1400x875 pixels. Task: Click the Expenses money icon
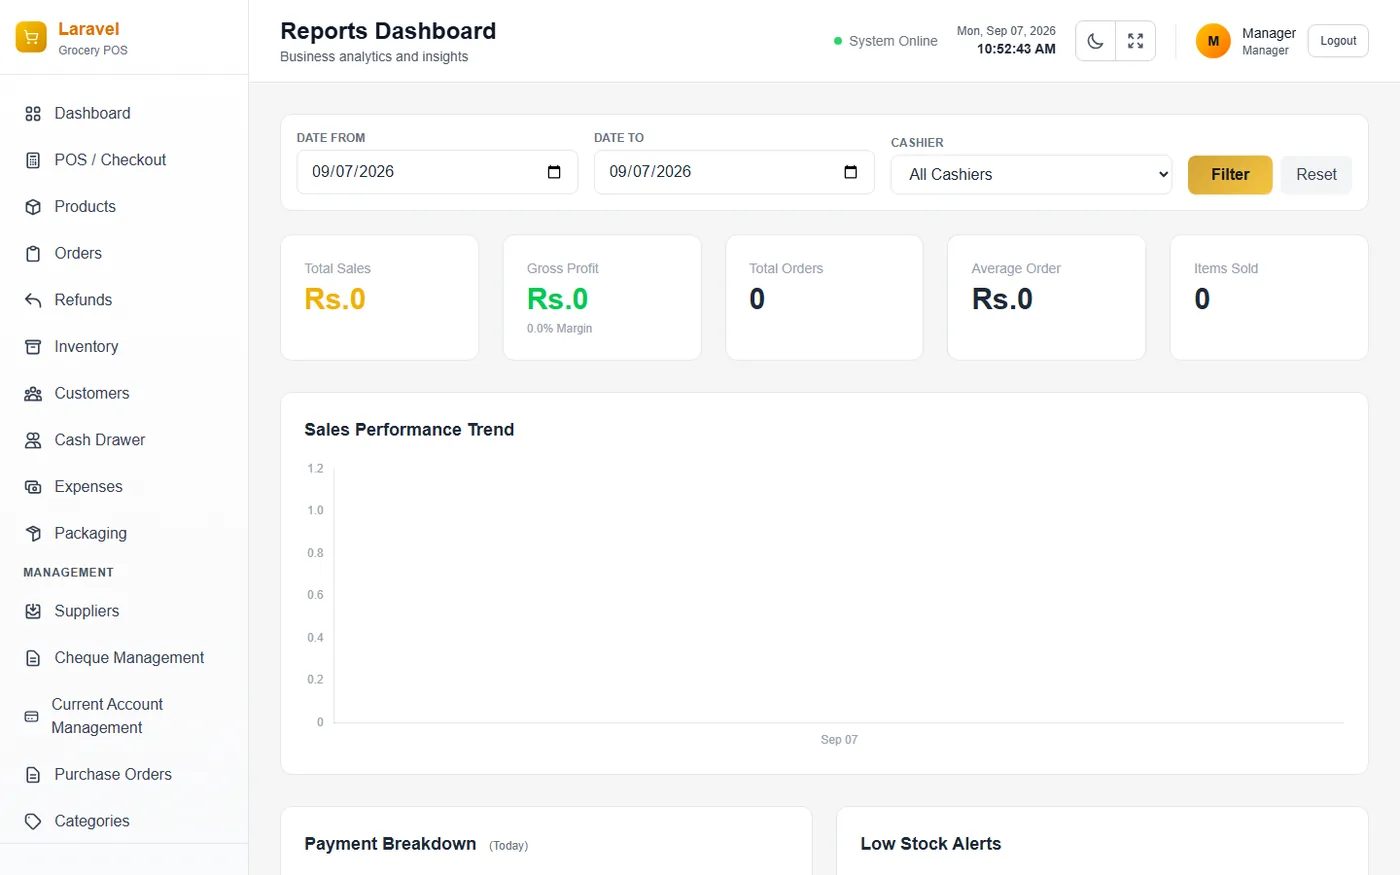pos(33,487)
